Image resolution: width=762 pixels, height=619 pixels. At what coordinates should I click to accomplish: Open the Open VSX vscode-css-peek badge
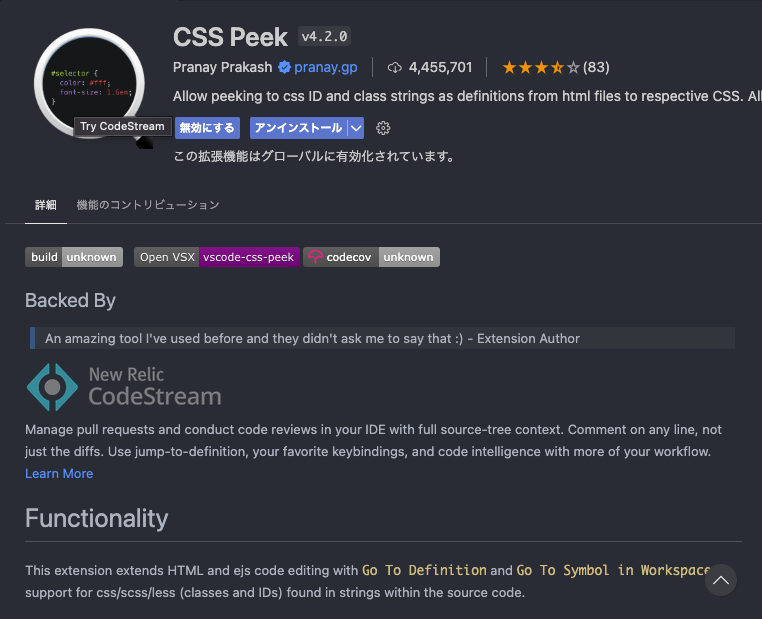(x=217, y=257)
